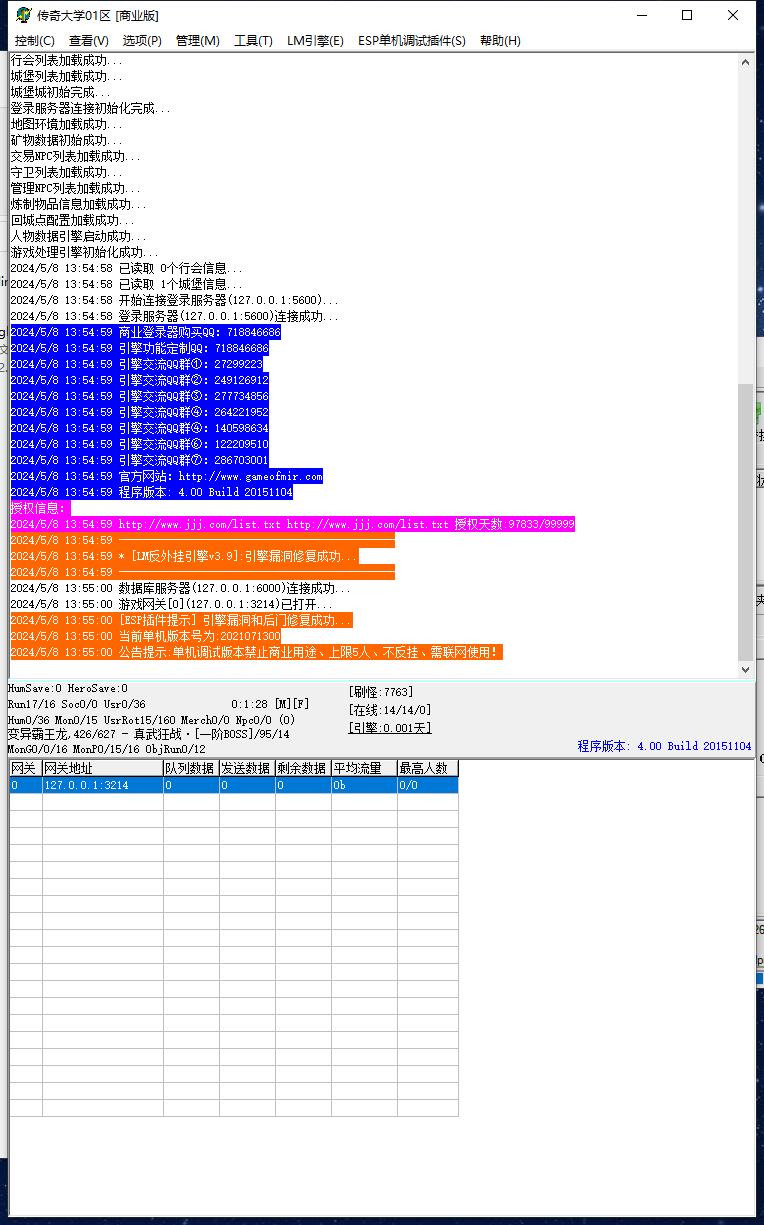Viewport: 764px width, 1225px height.
Task: Click the 剩余数据 column header
Action: pos(304,768)
